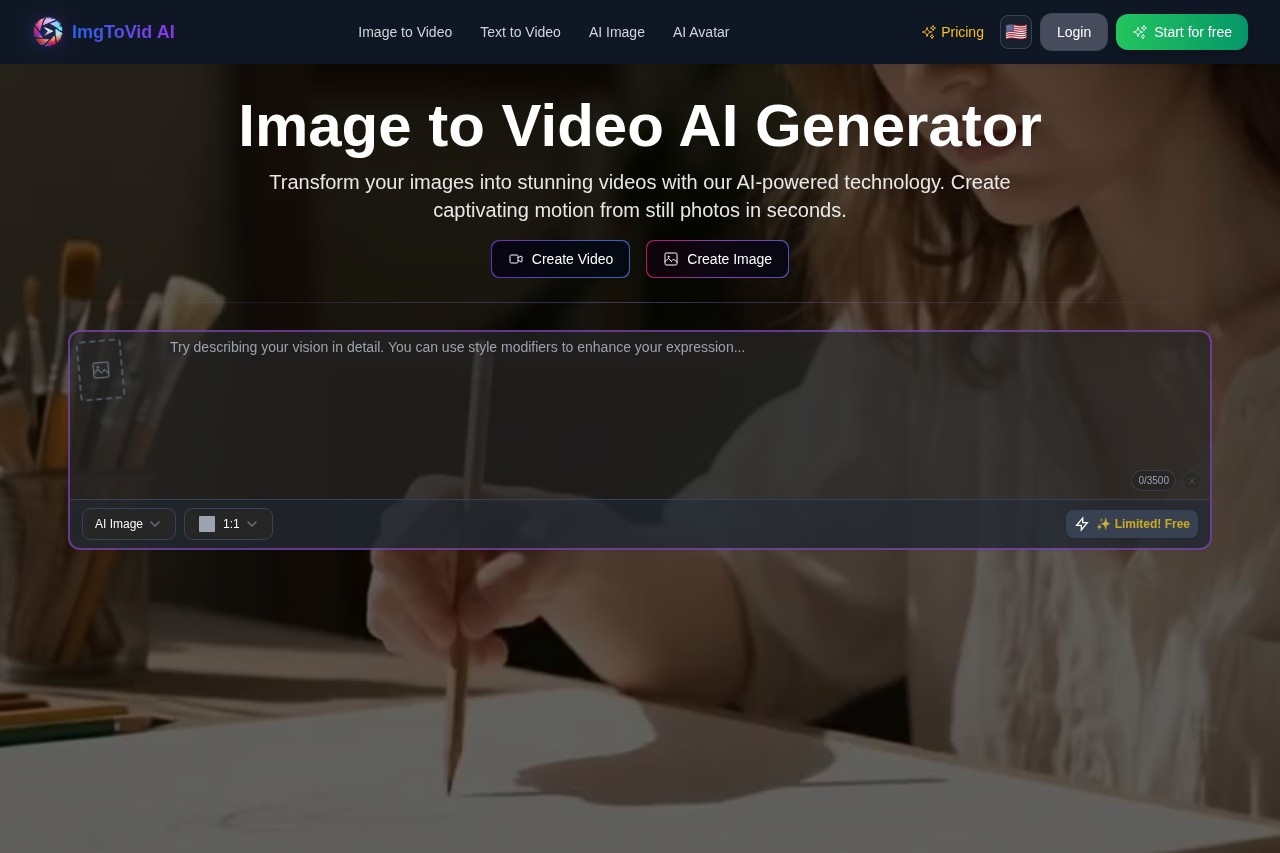
Task: Select AI Image in the top navigation
Action: (616, 32)
